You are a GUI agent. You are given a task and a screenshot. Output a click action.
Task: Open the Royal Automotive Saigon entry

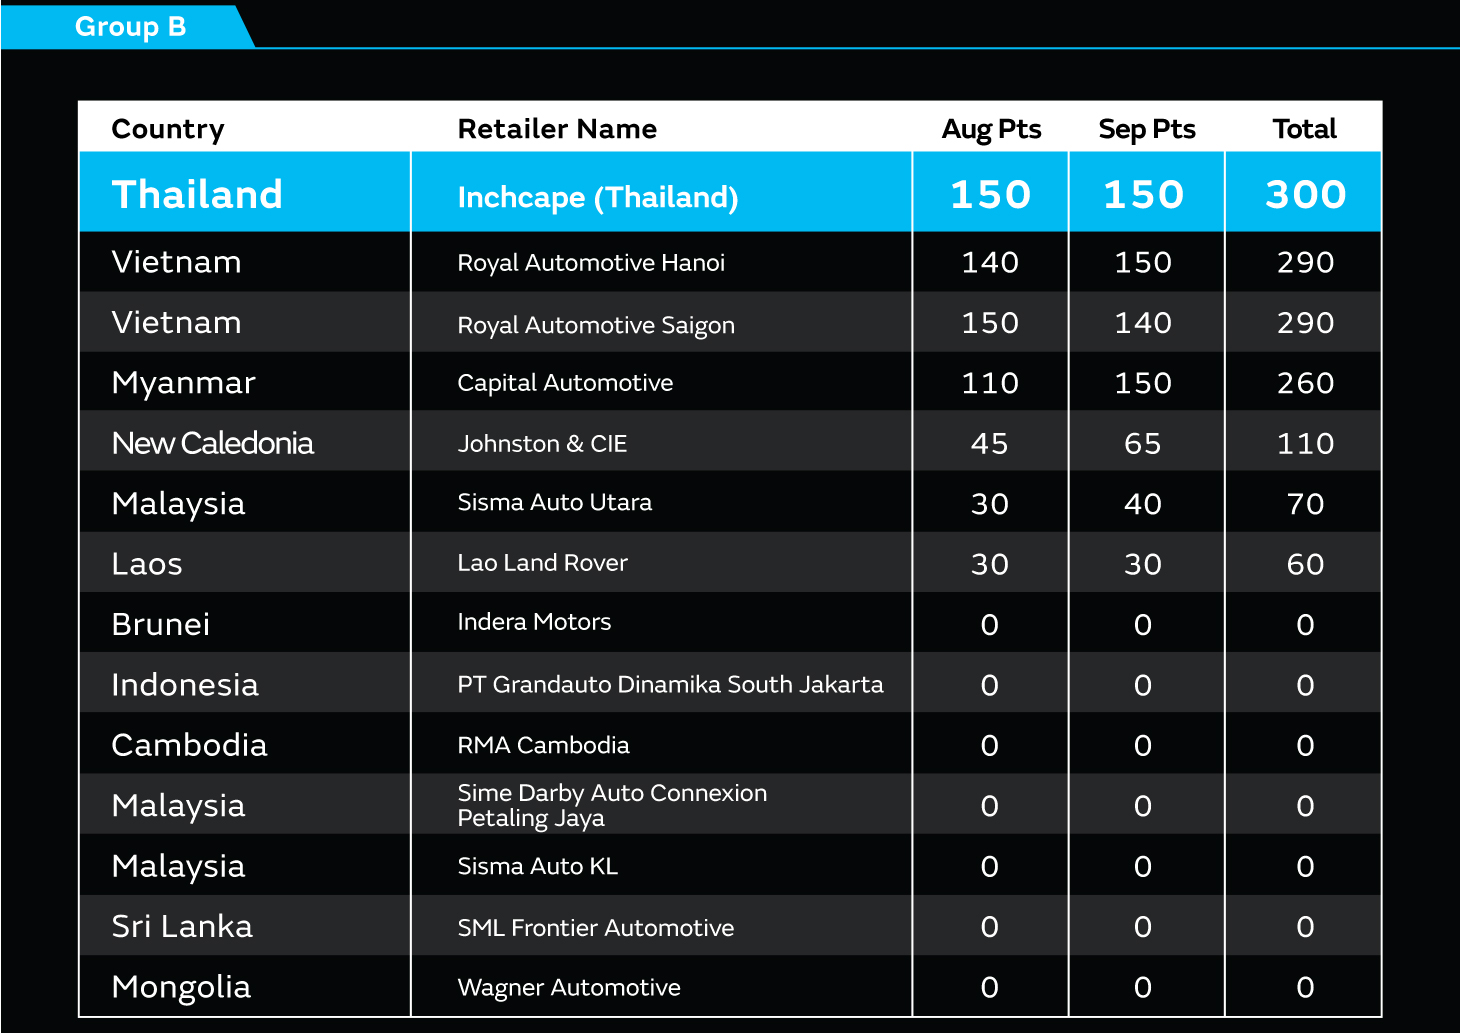coord(595,325)
